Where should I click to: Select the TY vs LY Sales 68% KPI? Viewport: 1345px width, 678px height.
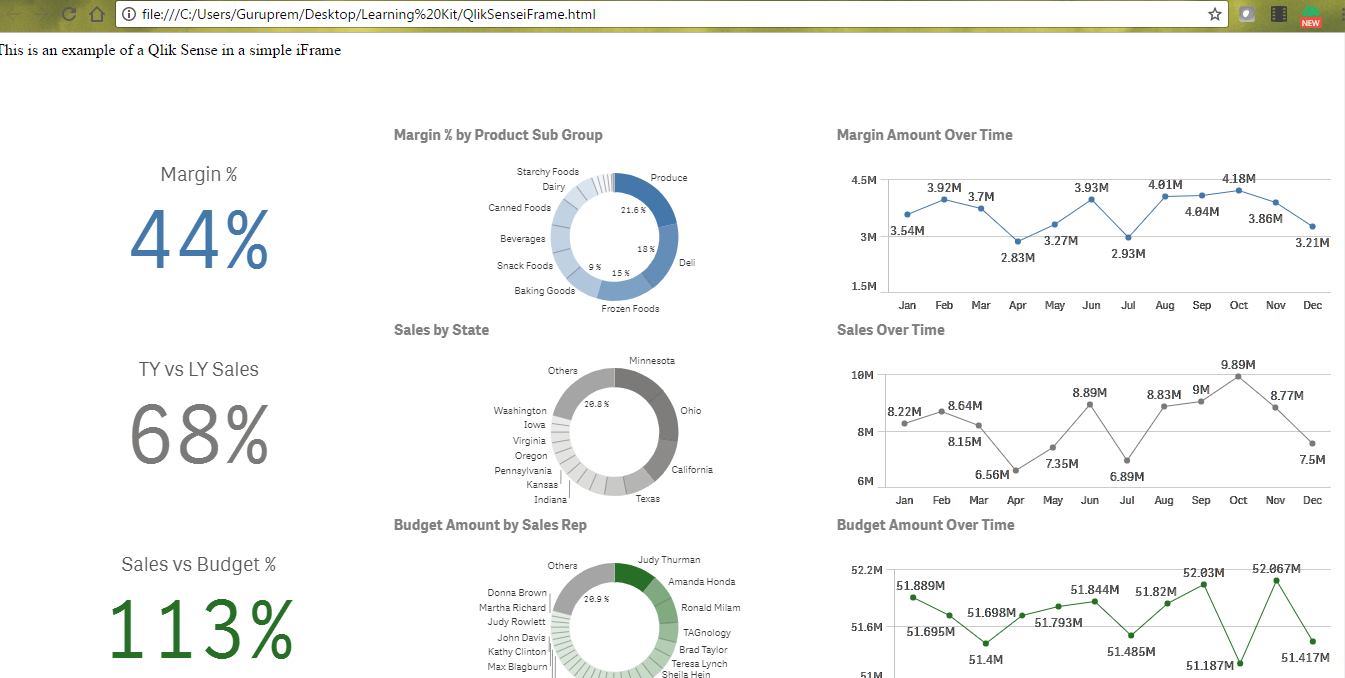point(198,432)
